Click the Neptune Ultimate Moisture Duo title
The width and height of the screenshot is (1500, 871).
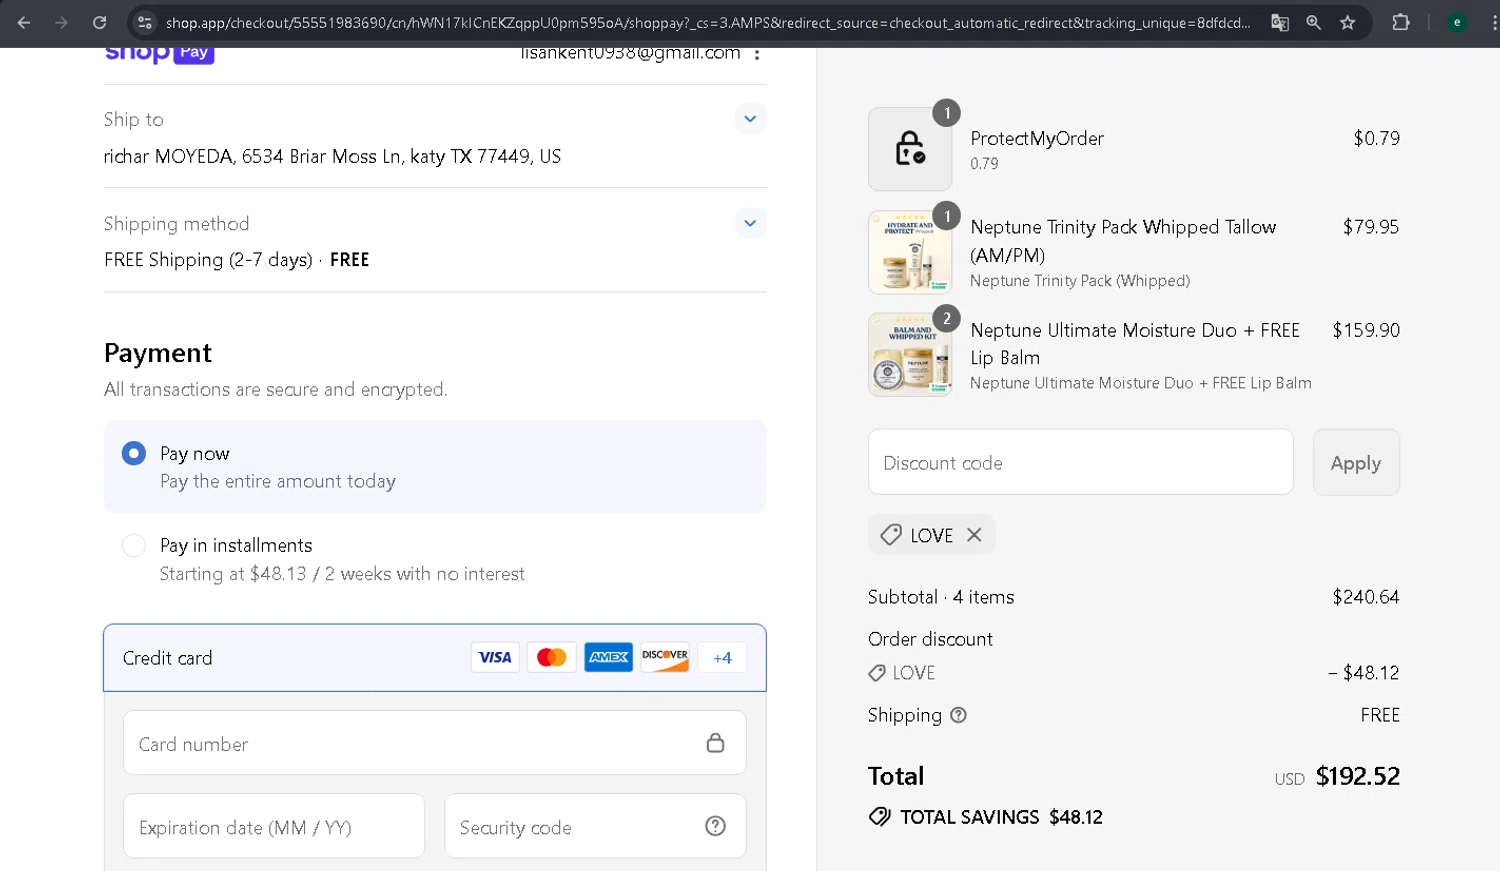[1135, 344]
